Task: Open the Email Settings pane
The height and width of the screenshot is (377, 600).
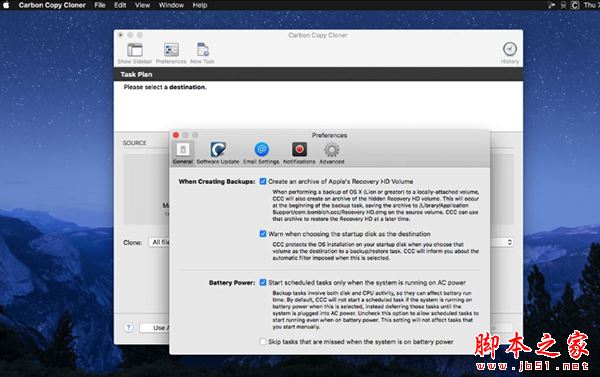Action: pyautogui.click(x=261, y=153)
